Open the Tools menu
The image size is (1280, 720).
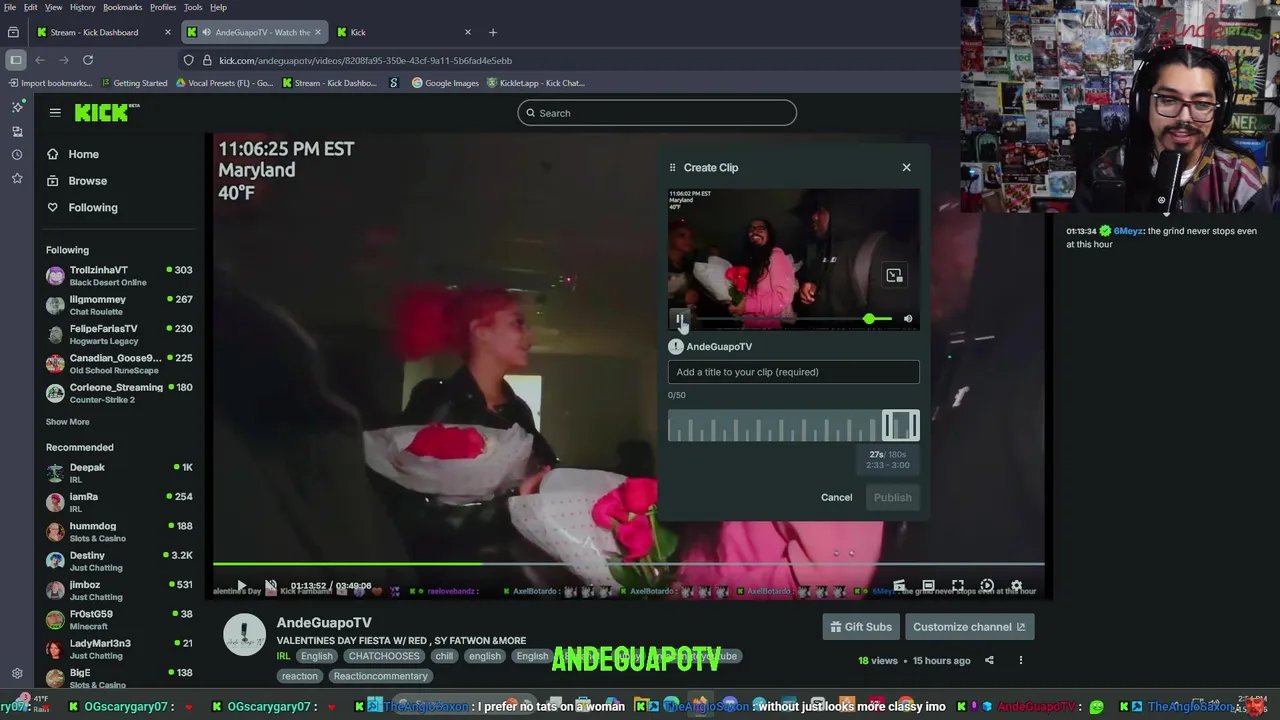193,7
